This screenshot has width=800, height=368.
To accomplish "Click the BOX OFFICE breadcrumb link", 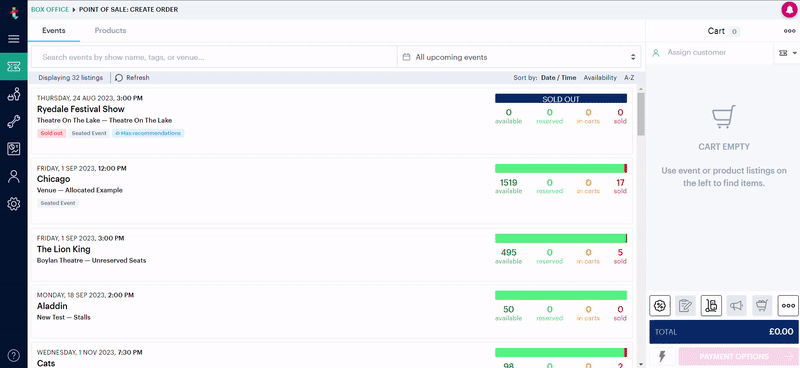I will point(50,10).
